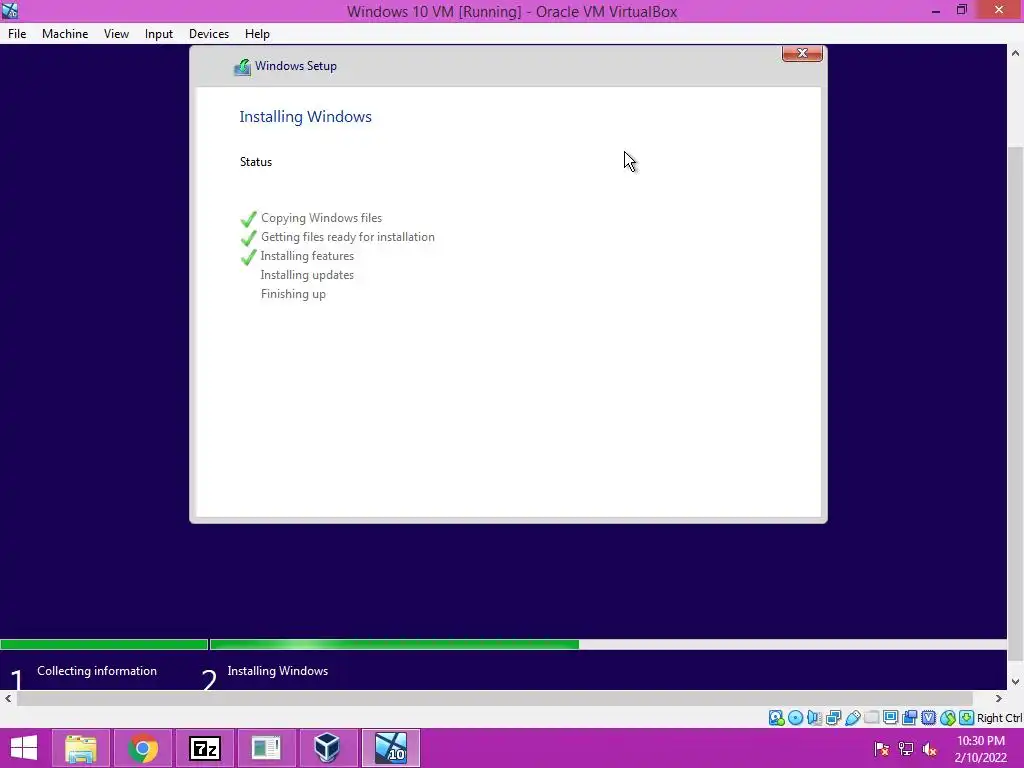Close the VirtualBox VM window
Screen dimensions: 1024x768
click(x=999, y=10)
